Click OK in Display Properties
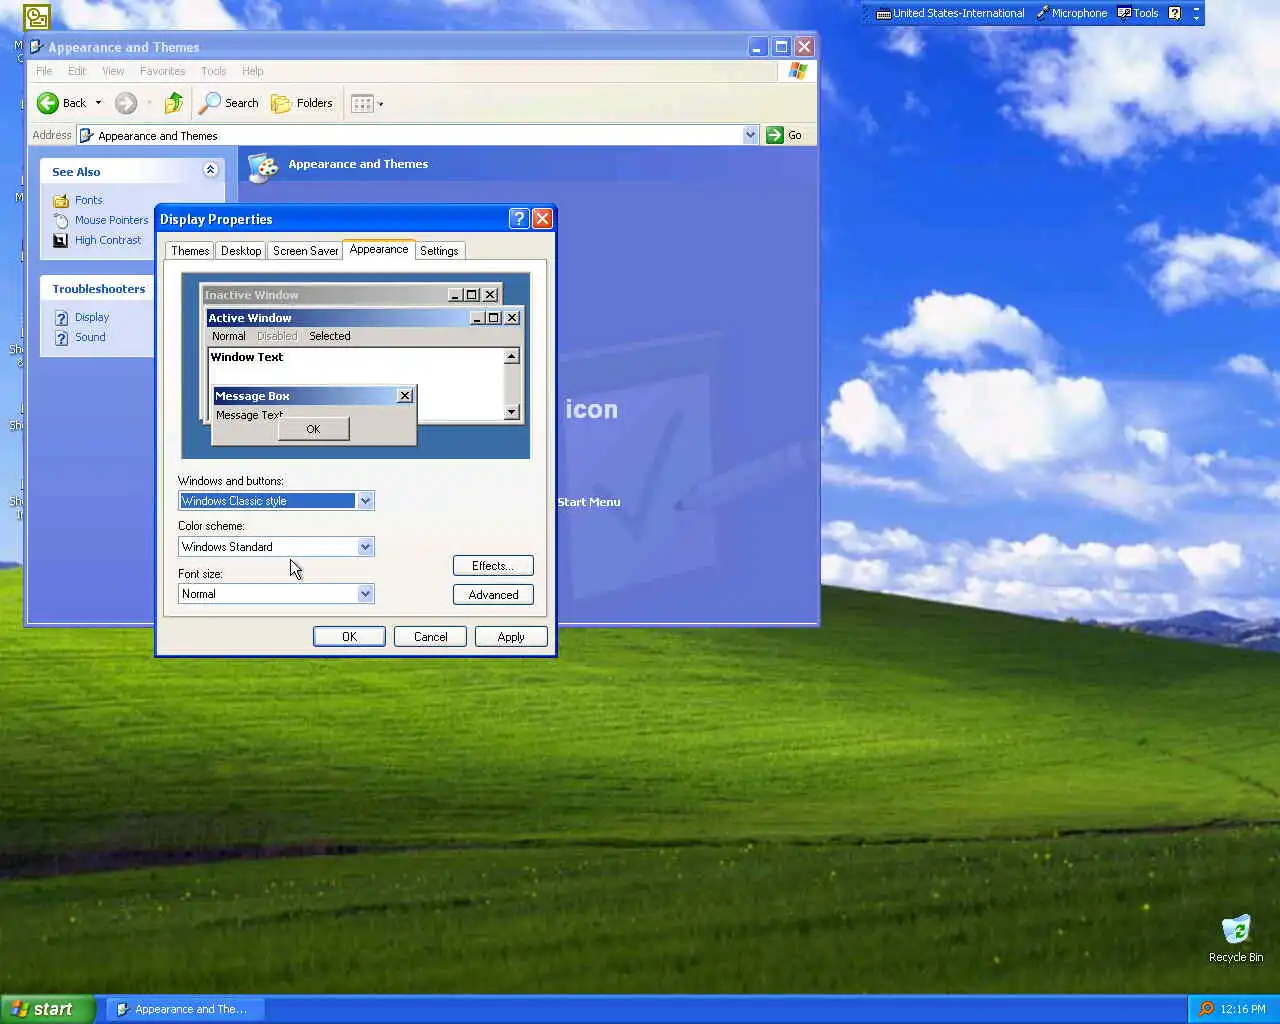This screenshot has height=1024, width=1280. [x=349, y=637]
